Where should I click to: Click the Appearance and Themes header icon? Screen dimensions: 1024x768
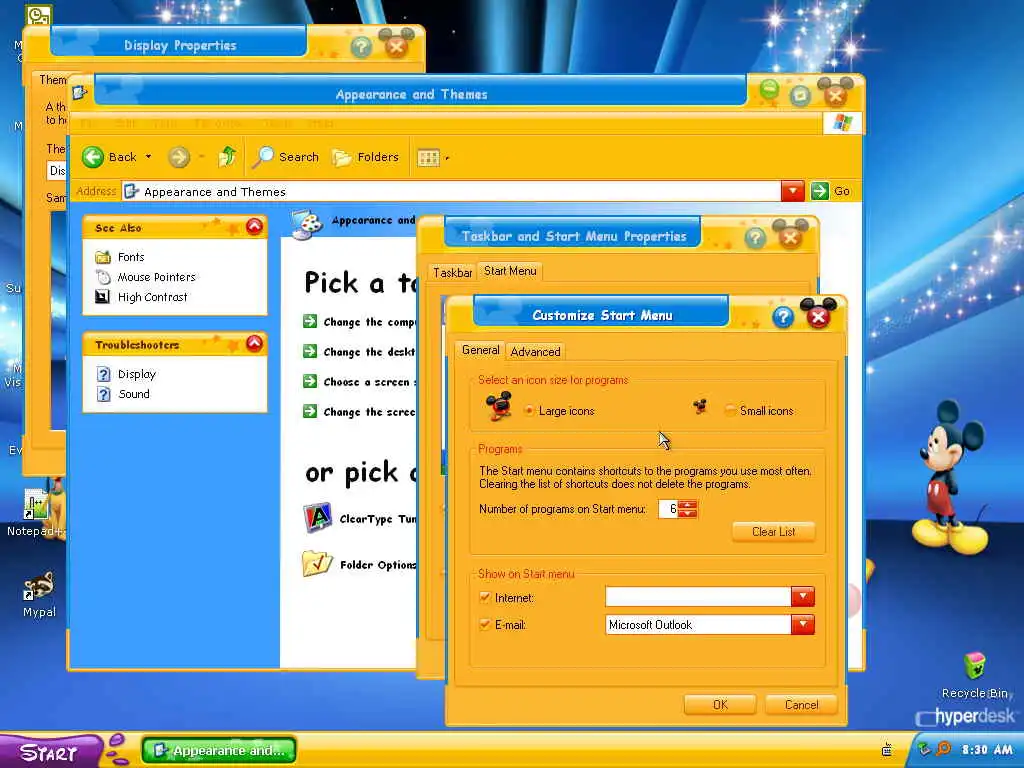[307, 224]
